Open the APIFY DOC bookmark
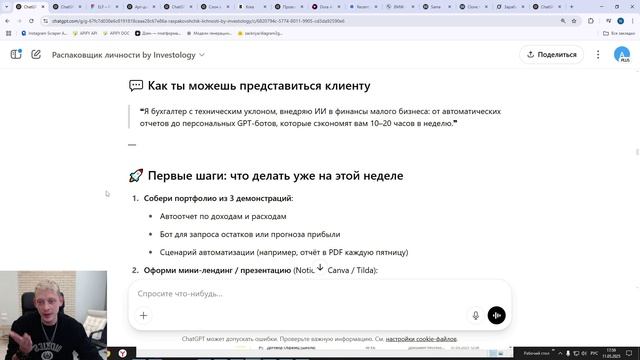Viewport: 640px width, 360px height. [x=116, y=33]
